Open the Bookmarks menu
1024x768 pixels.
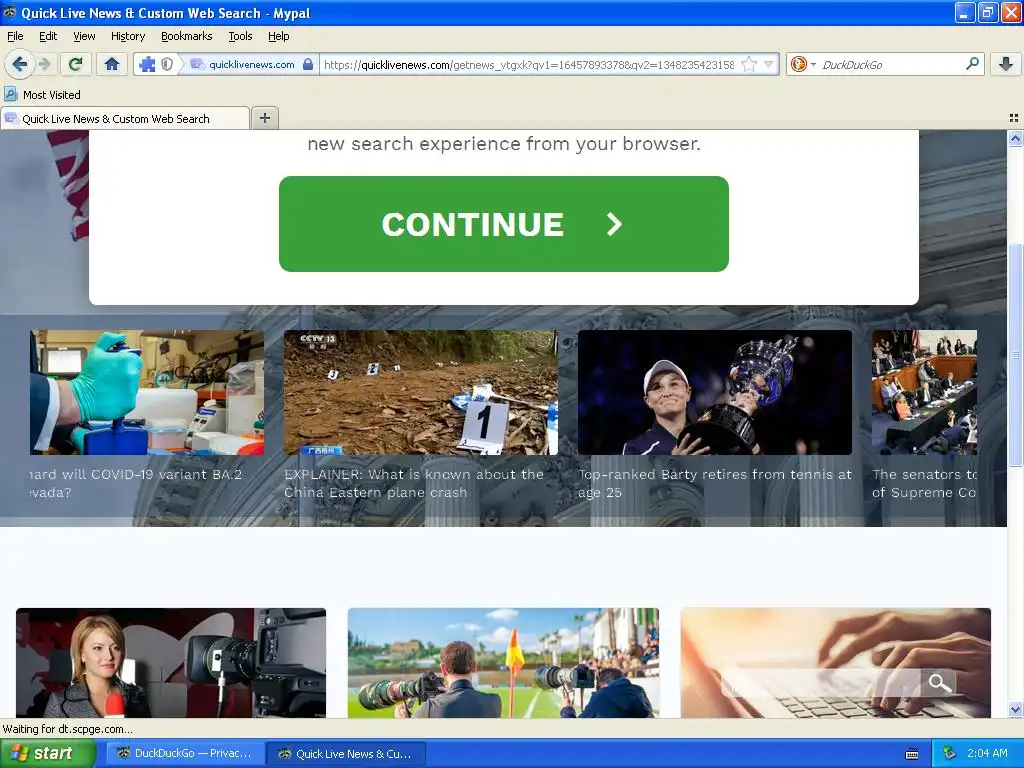coord(186,36)
